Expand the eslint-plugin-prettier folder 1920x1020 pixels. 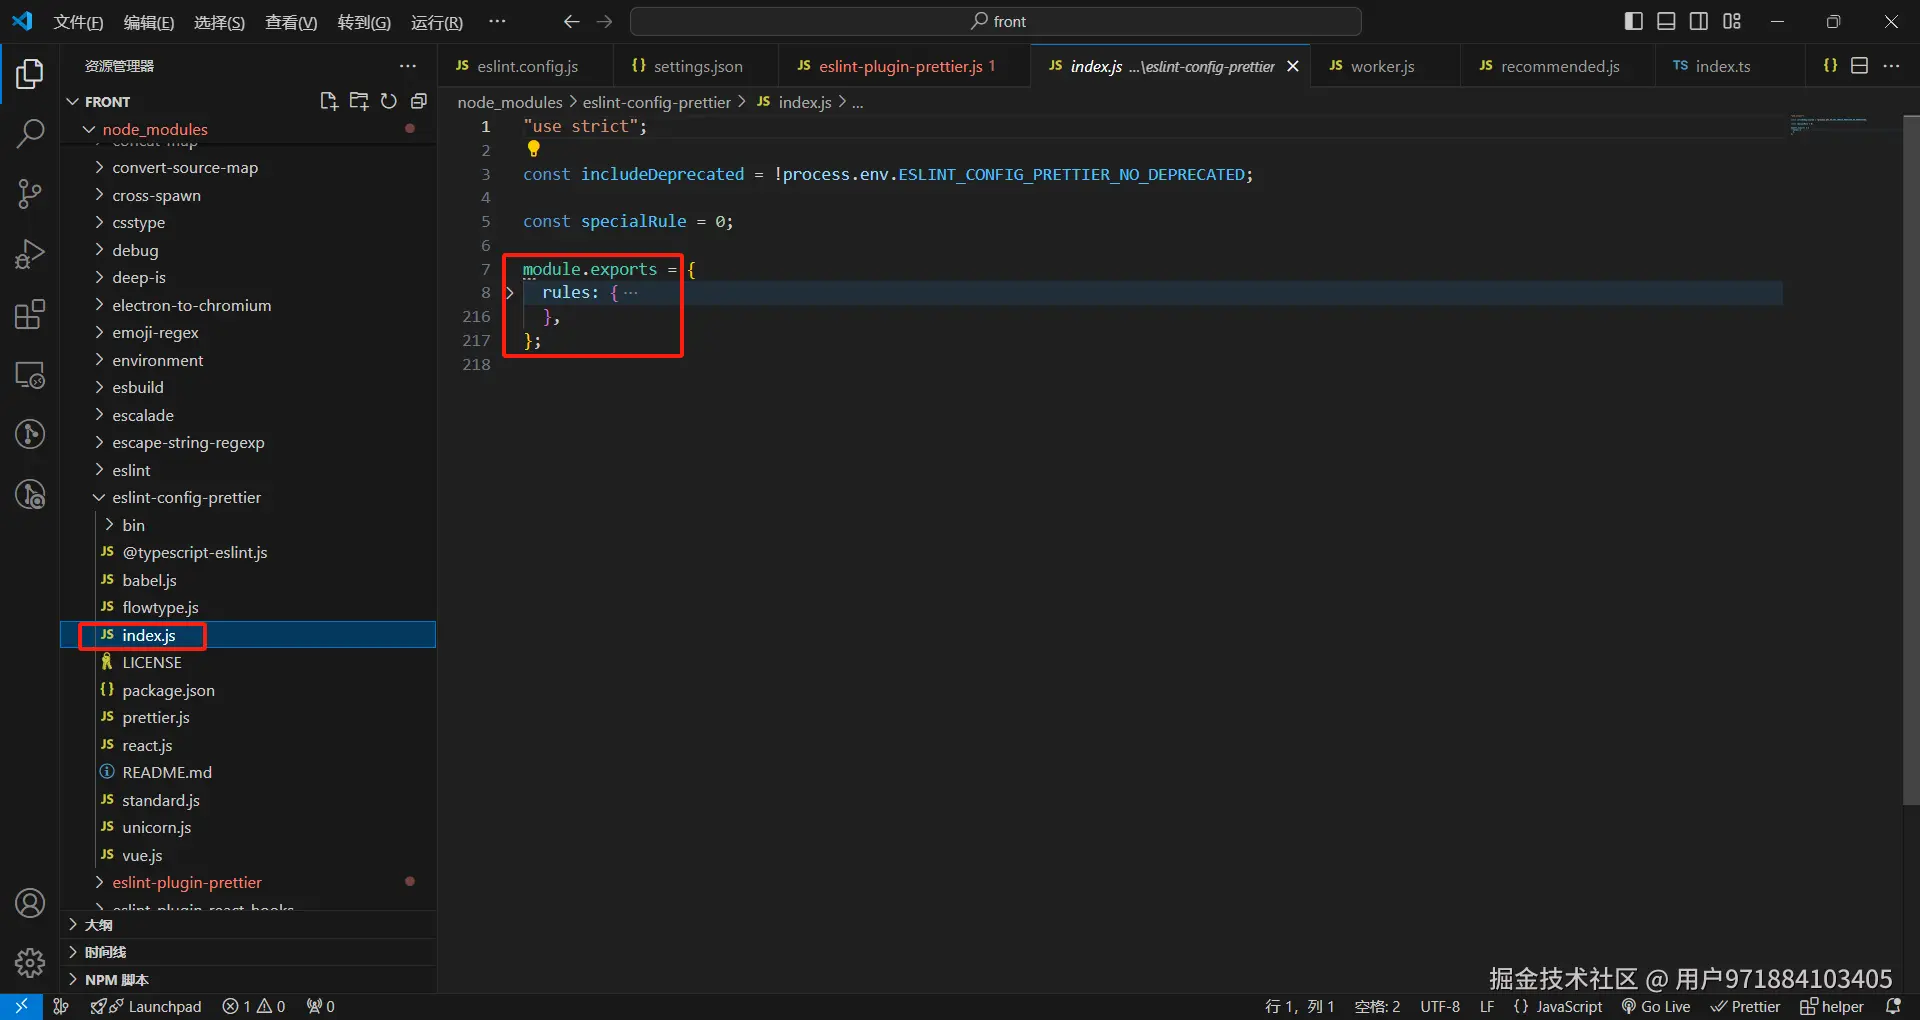point(99,882)
